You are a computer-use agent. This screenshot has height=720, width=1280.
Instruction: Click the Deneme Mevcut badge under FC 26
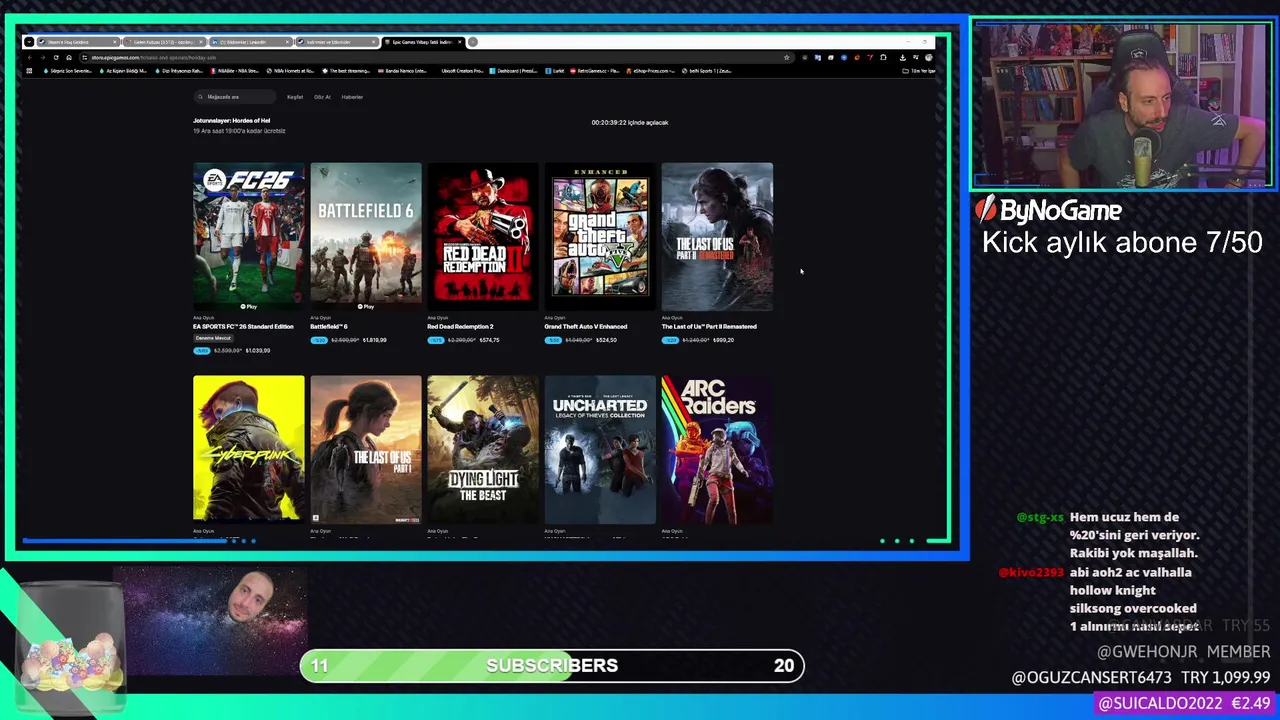tap(212, 338)
